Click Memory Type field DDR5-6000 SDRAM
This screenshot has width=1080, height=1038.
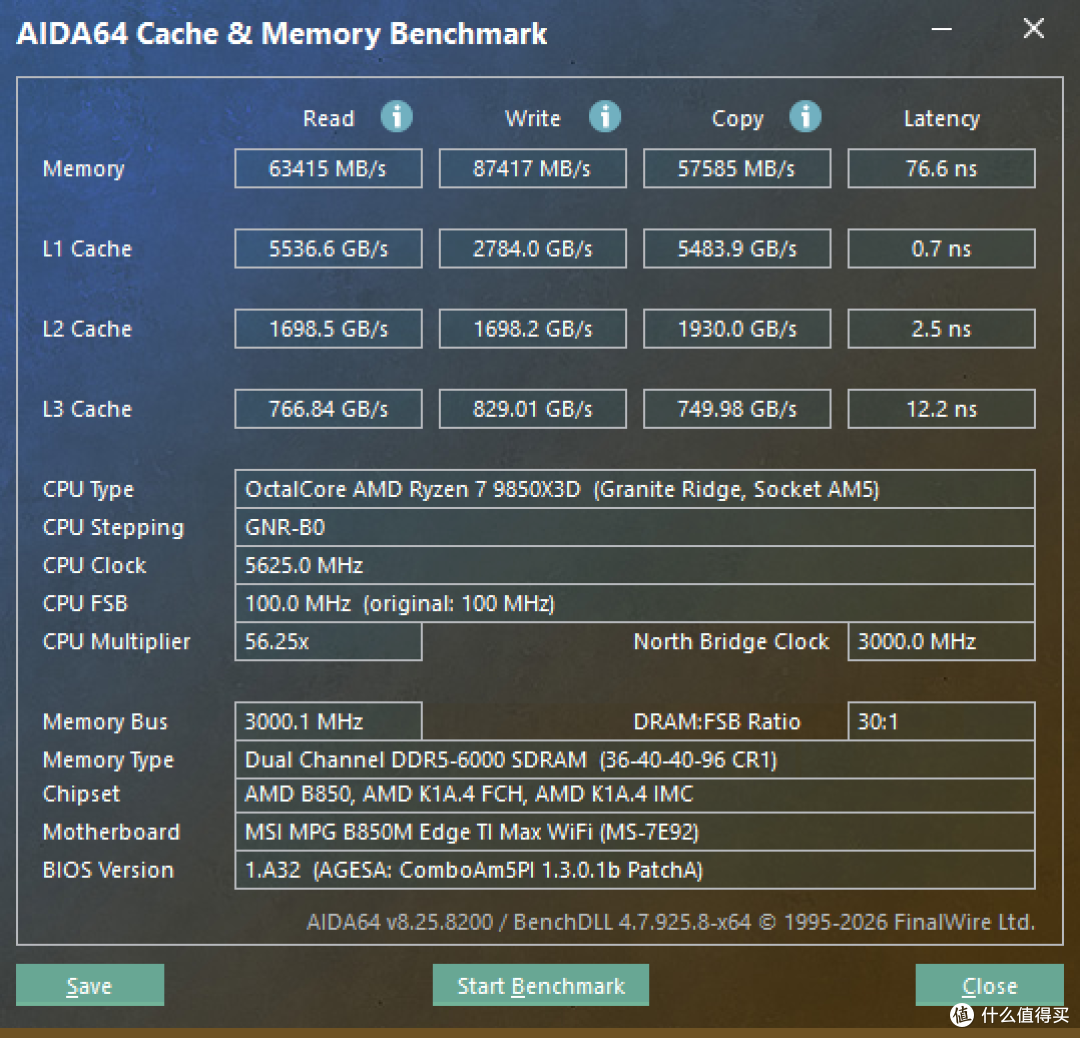click(634, 760)
